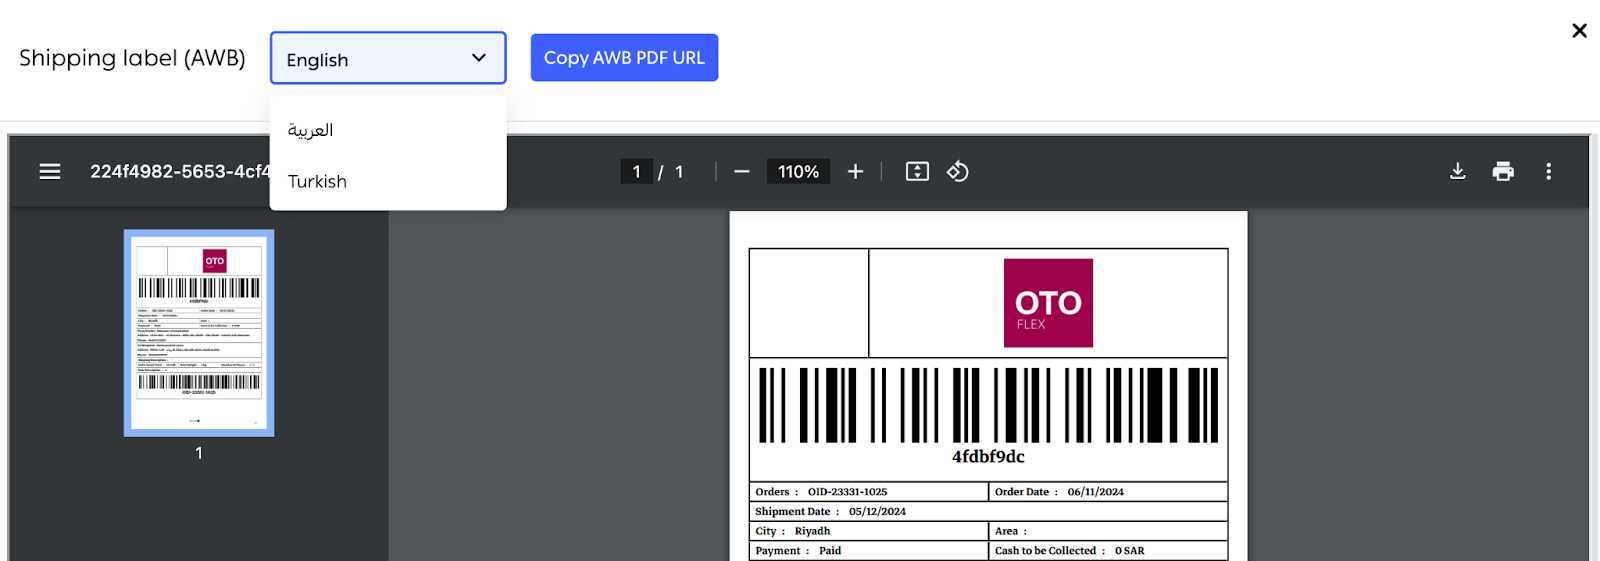Screen dimensions: 1600x561
Task: Open the language dropdown showing English
Action: coord(388,58)
